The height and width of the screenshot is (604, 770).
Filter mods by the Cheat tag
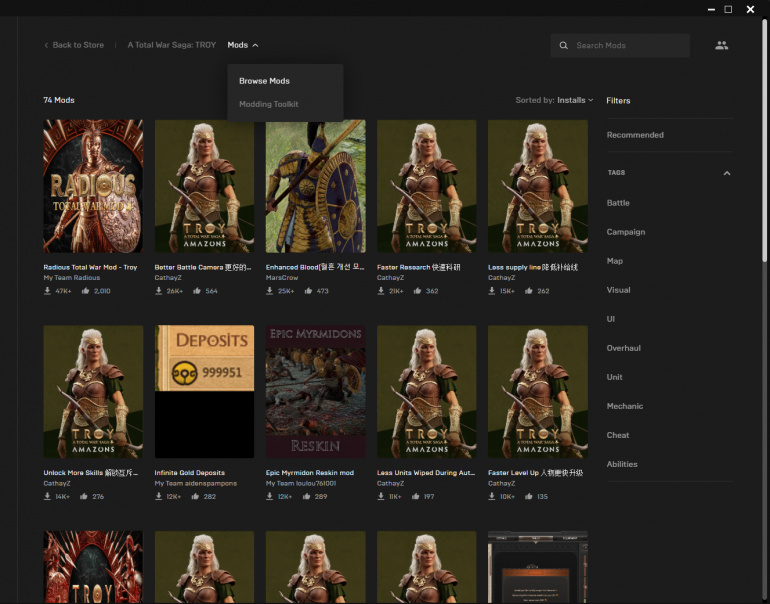(617, 435)
